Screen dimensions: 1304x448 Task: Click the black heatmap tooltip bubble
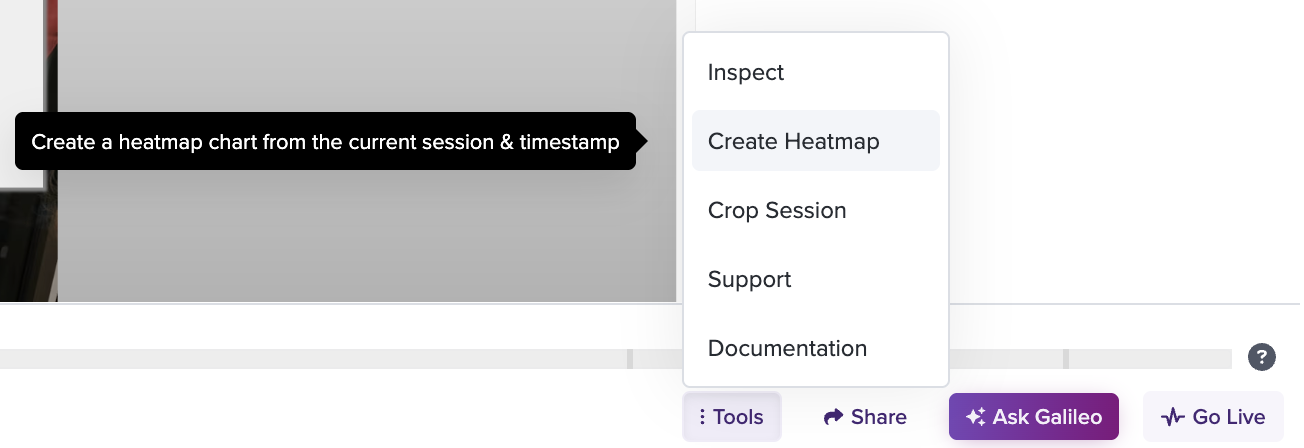point(325,141)
